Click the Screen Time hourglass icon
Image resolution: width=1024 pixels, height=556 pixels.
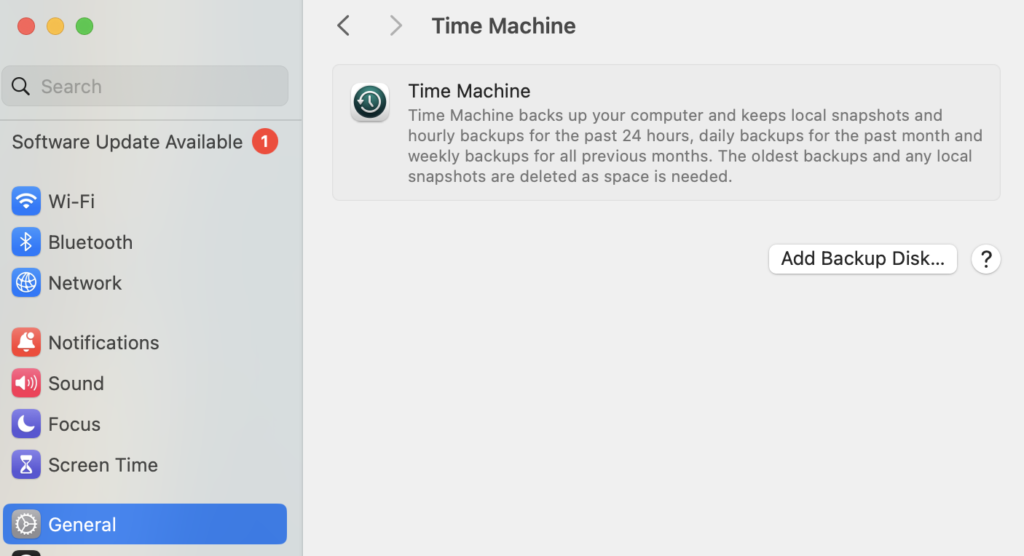pos(26,465)
